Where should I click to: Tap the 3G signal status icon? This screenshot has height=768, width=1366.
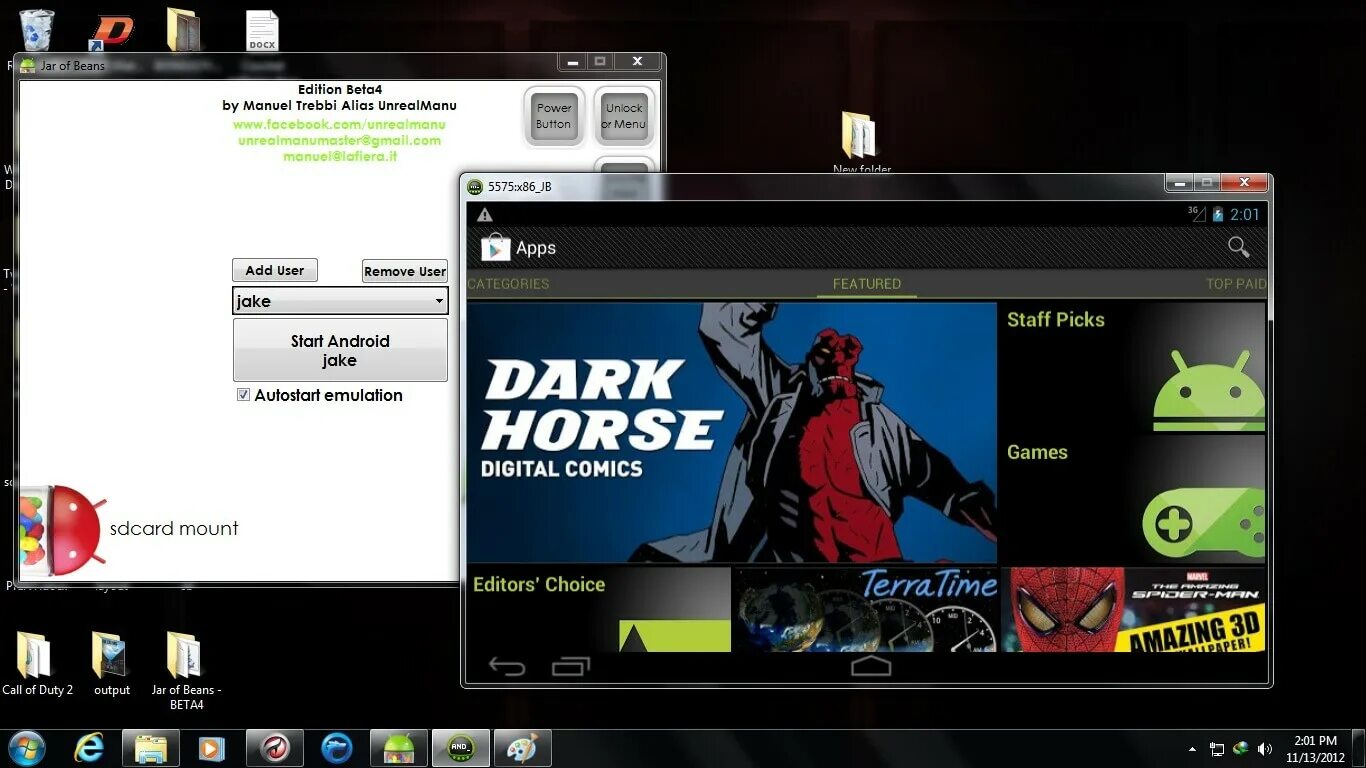pos(1196,214)
